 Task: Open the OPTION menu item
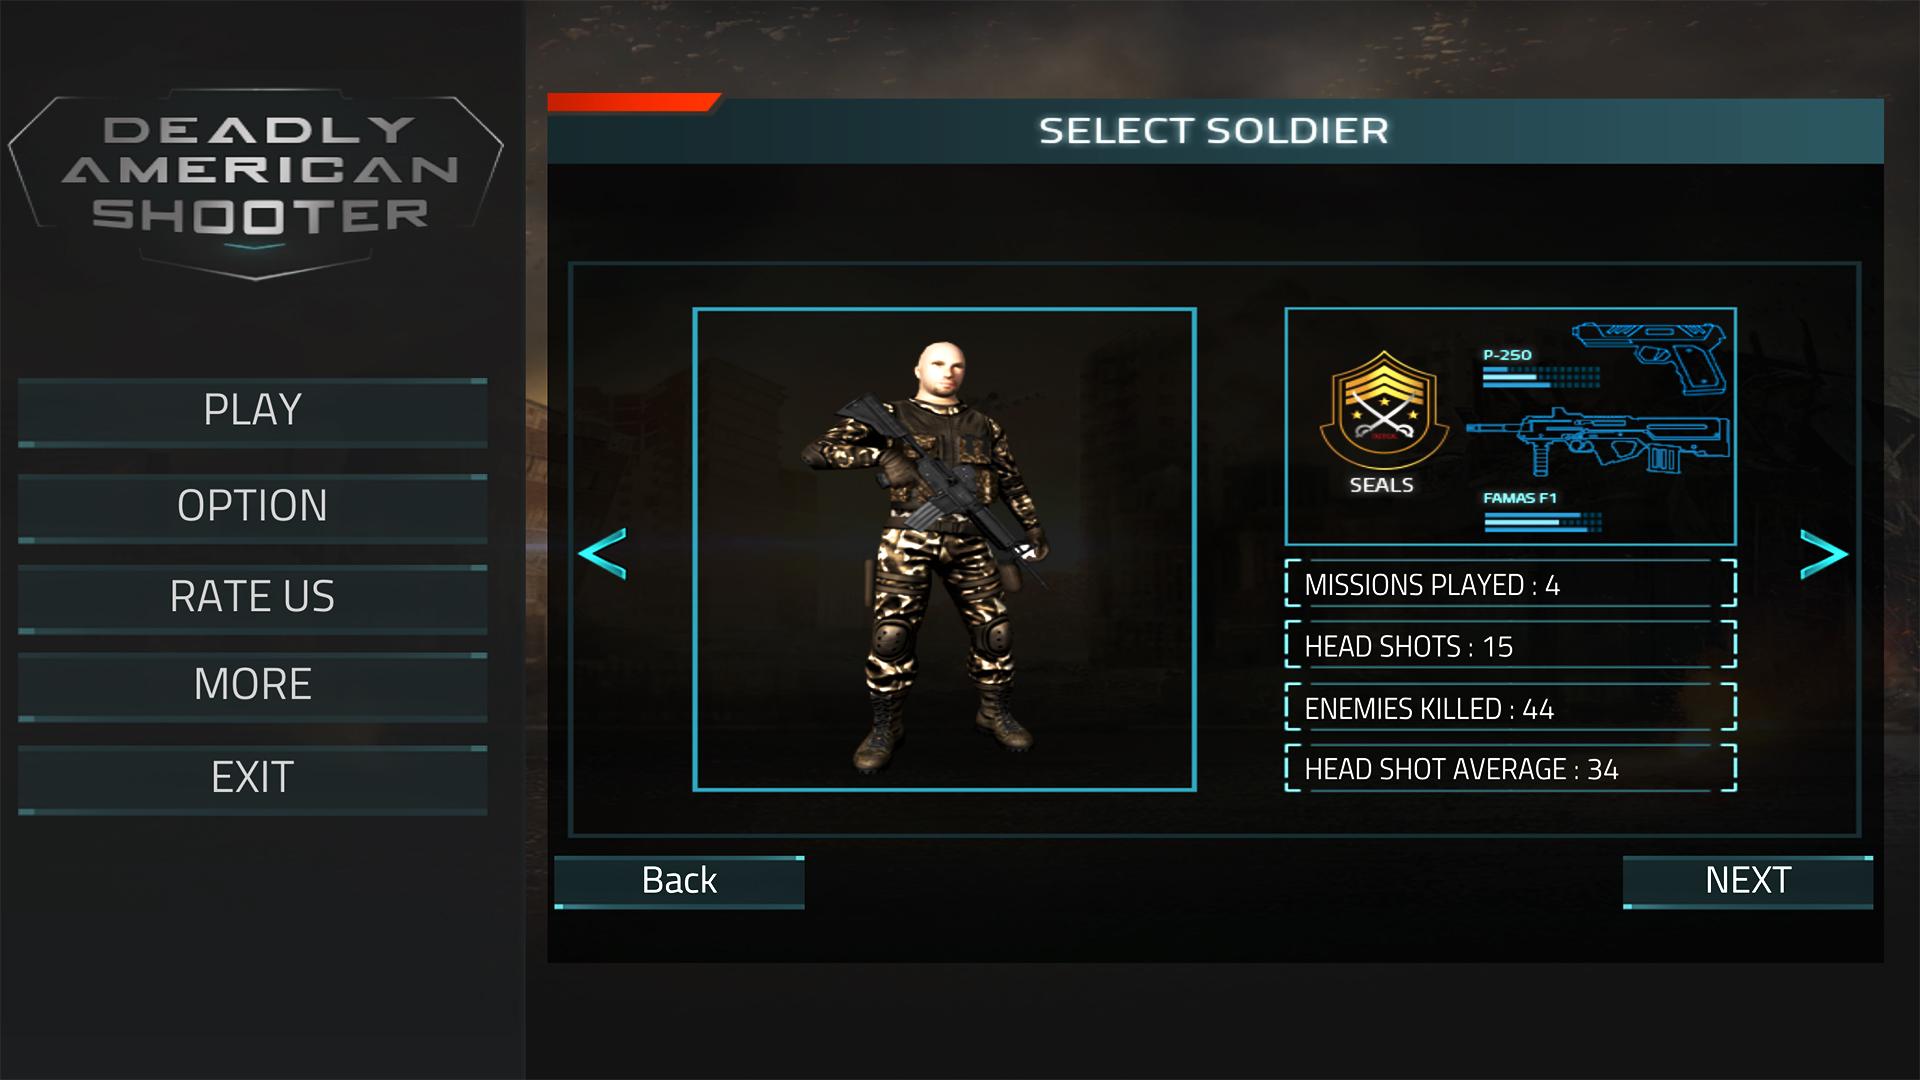[252, 507]
